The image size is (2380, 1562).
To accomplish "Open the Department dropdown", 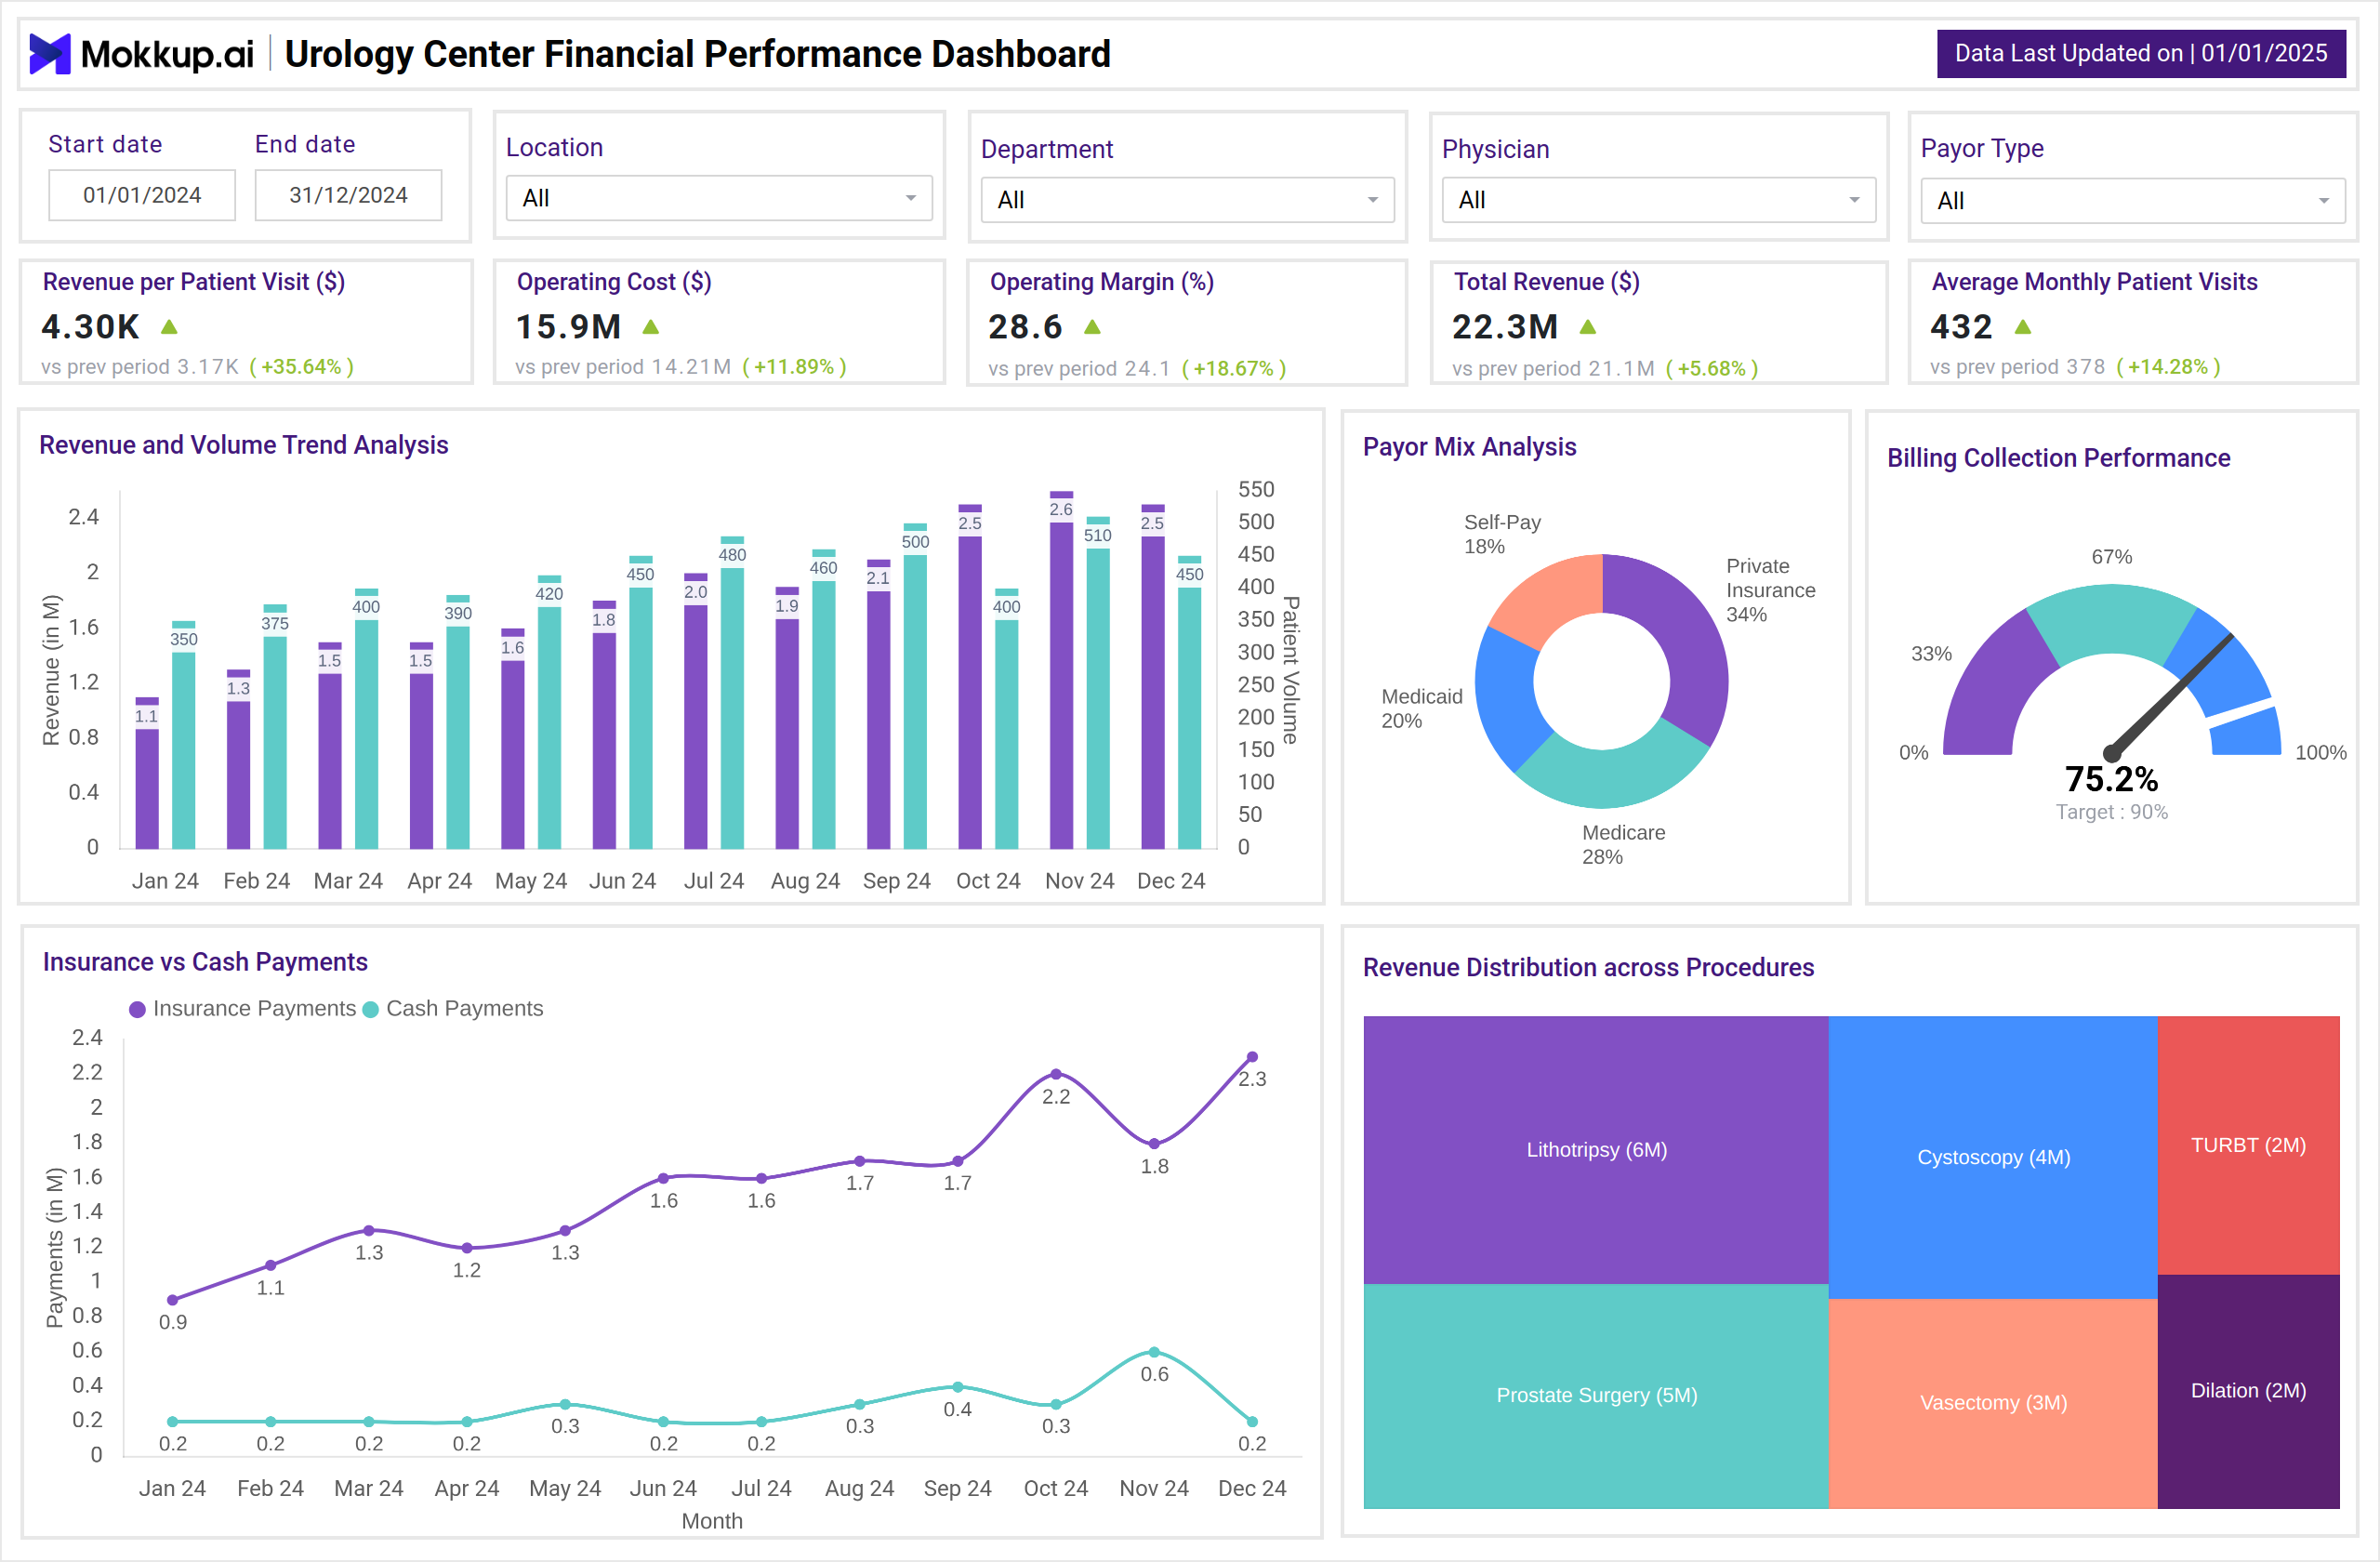I will pyautogui.click(x=1187, y=200).
